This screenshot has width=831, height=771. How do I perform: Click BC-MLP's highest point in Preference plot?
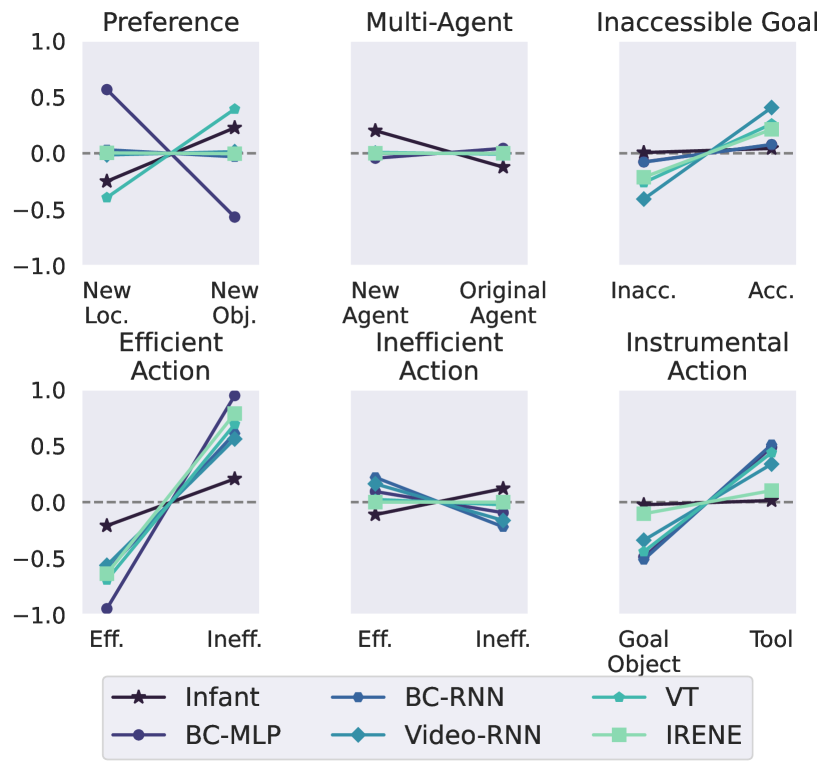point(106,89)
